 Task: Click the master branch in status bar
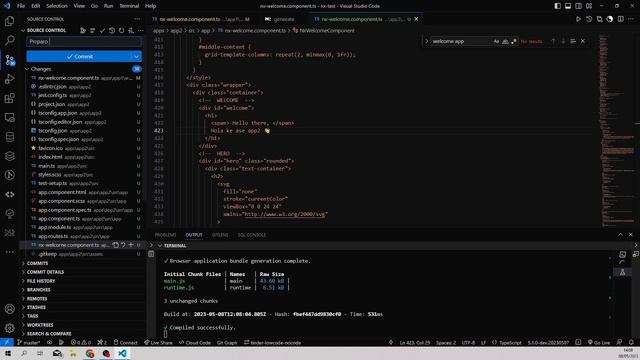pos(29,342)
